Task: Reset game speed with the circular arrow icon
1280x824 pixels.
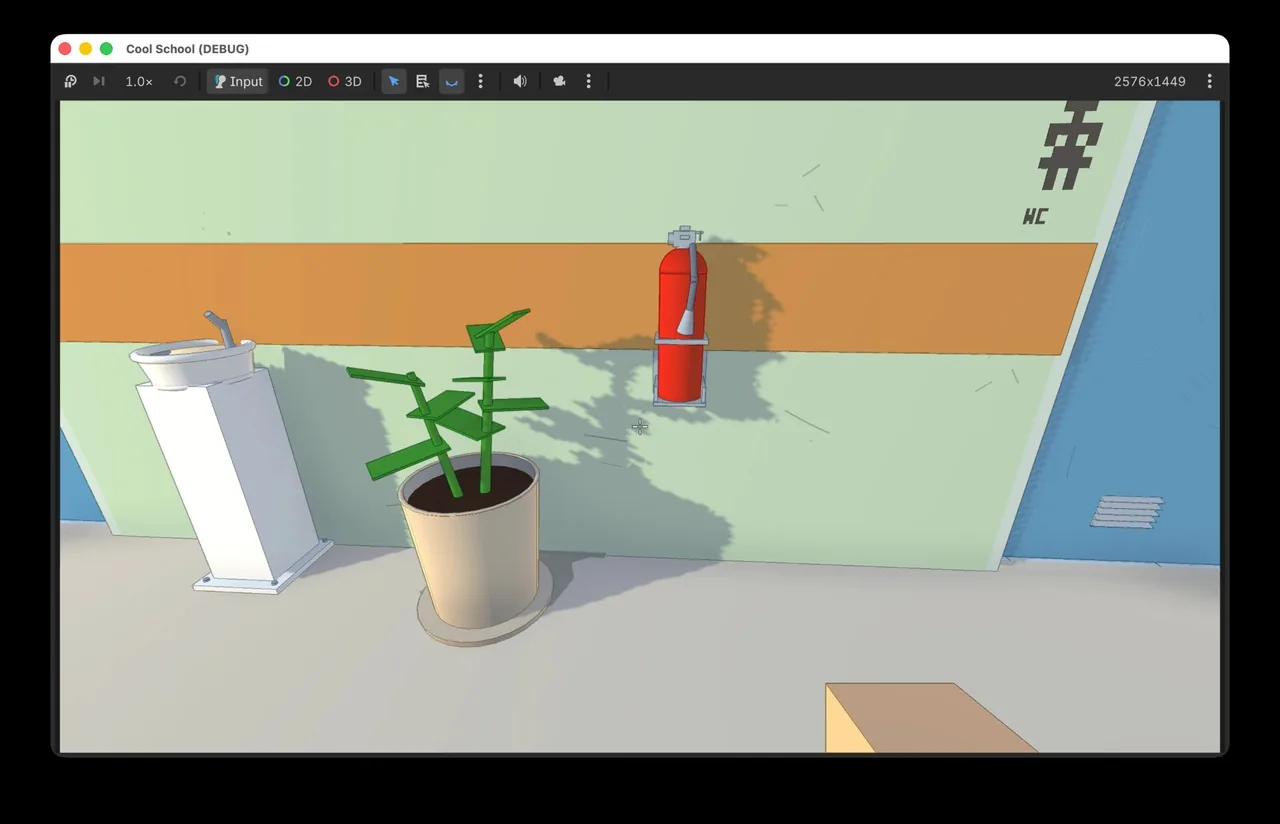Action: click(180, 81)
